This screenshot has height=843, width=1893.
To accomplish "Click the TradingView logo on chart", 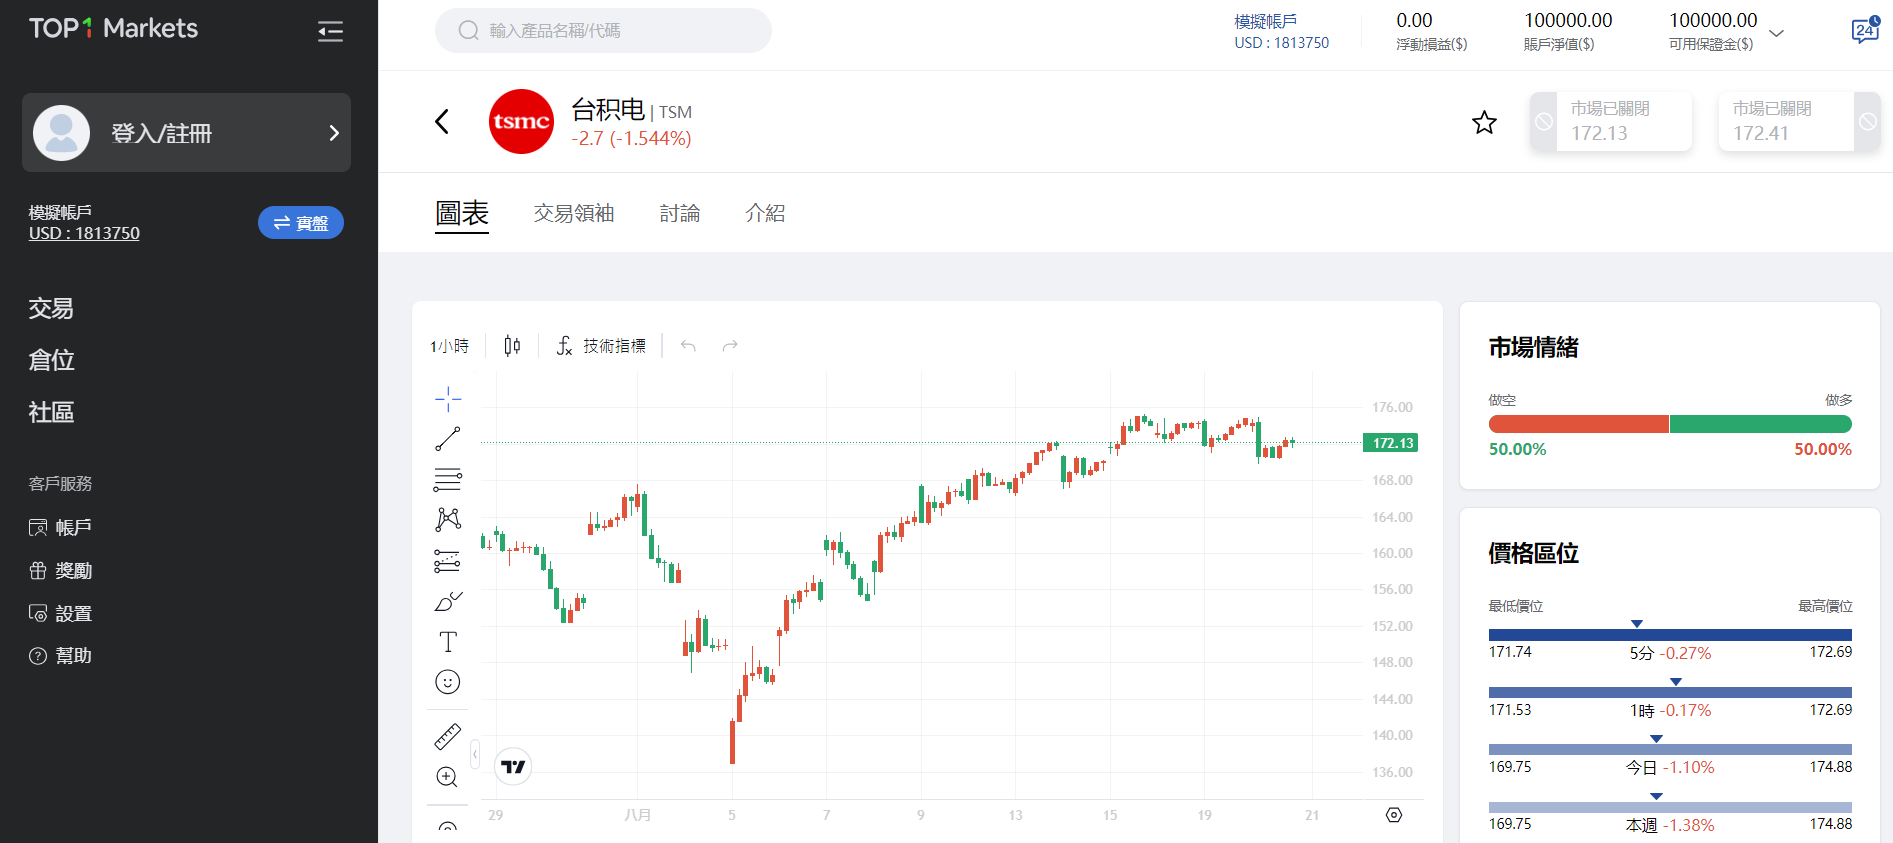I will click(514, 767).
